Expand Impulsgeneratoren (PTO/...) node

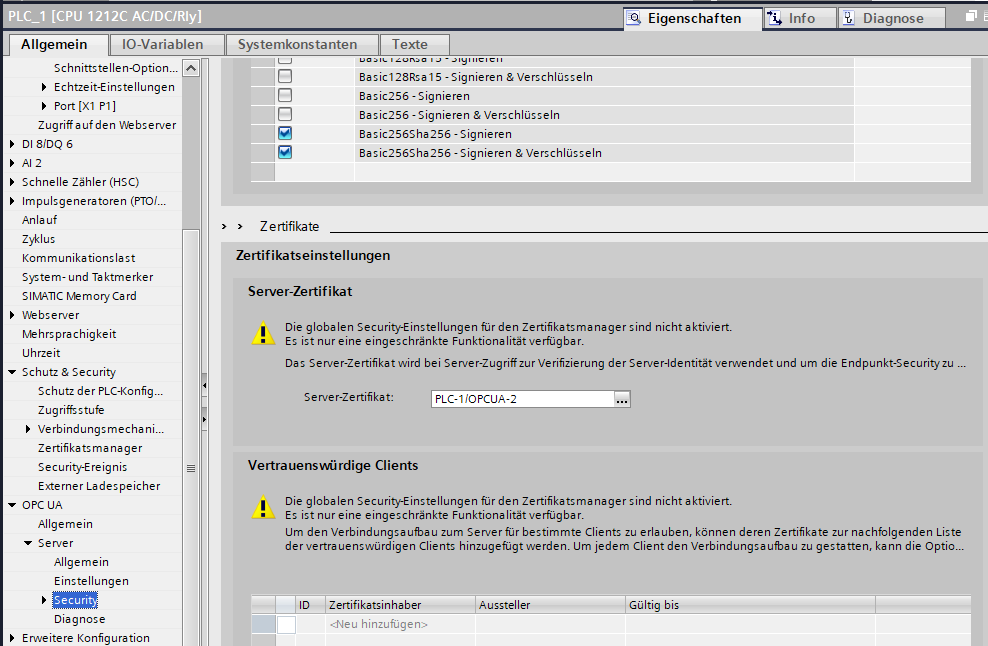coord(12,201)
